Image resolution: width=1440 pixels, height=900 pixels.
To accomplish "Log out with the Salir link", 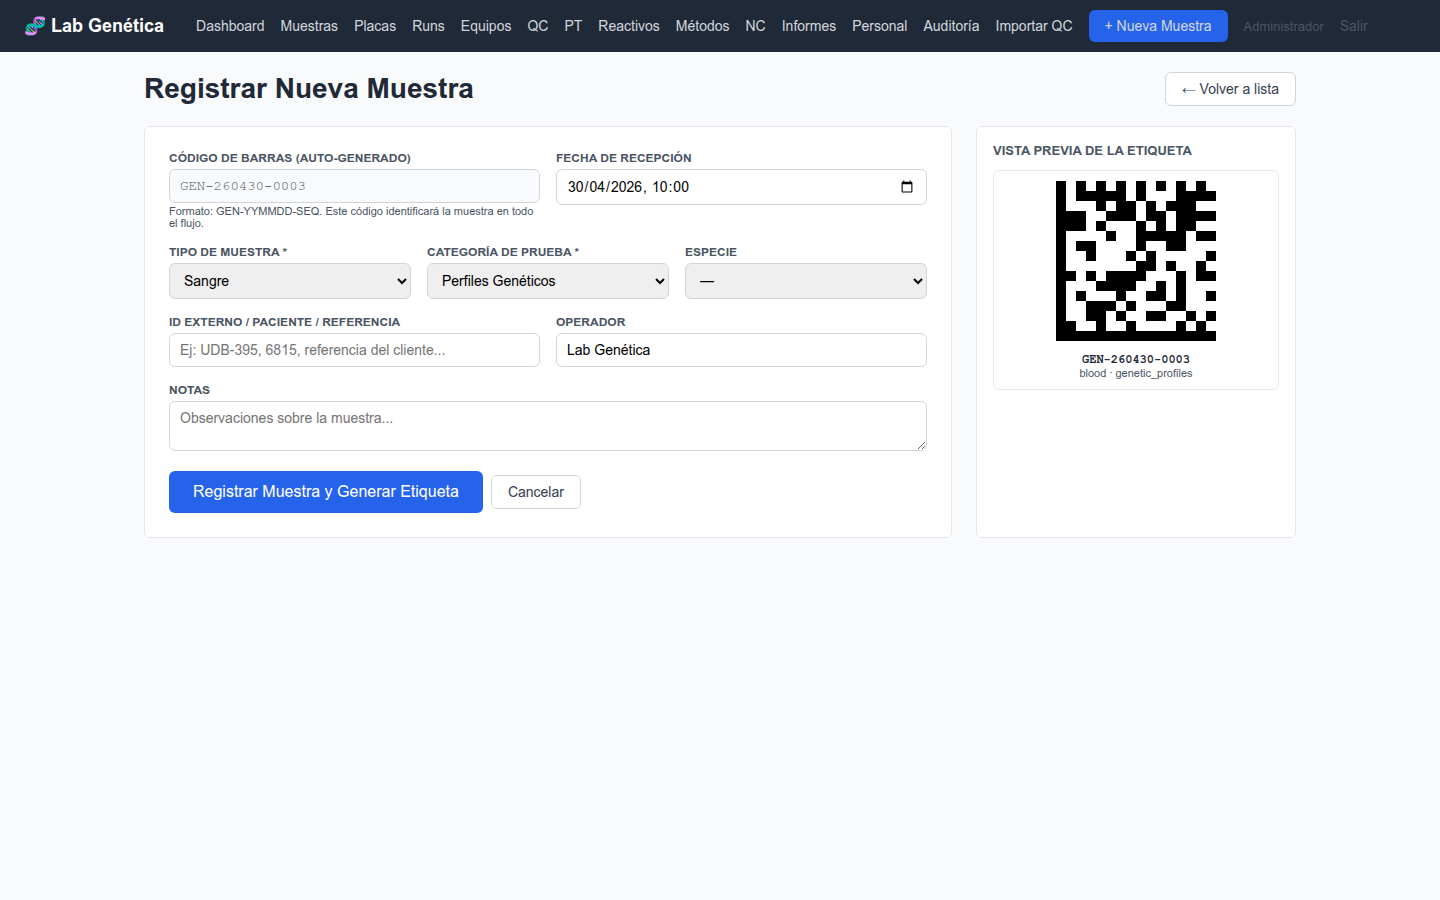I will click(1353, 26).
